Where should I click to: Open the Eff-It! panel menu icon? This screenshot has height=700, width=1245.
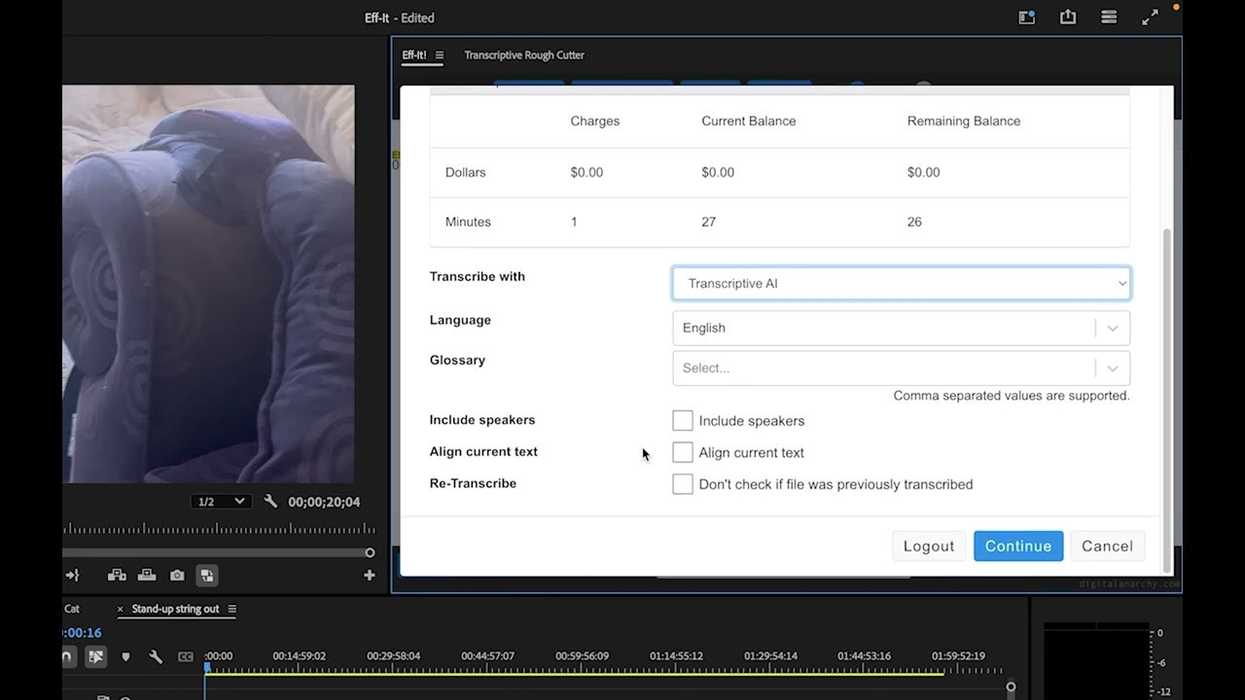439,55
